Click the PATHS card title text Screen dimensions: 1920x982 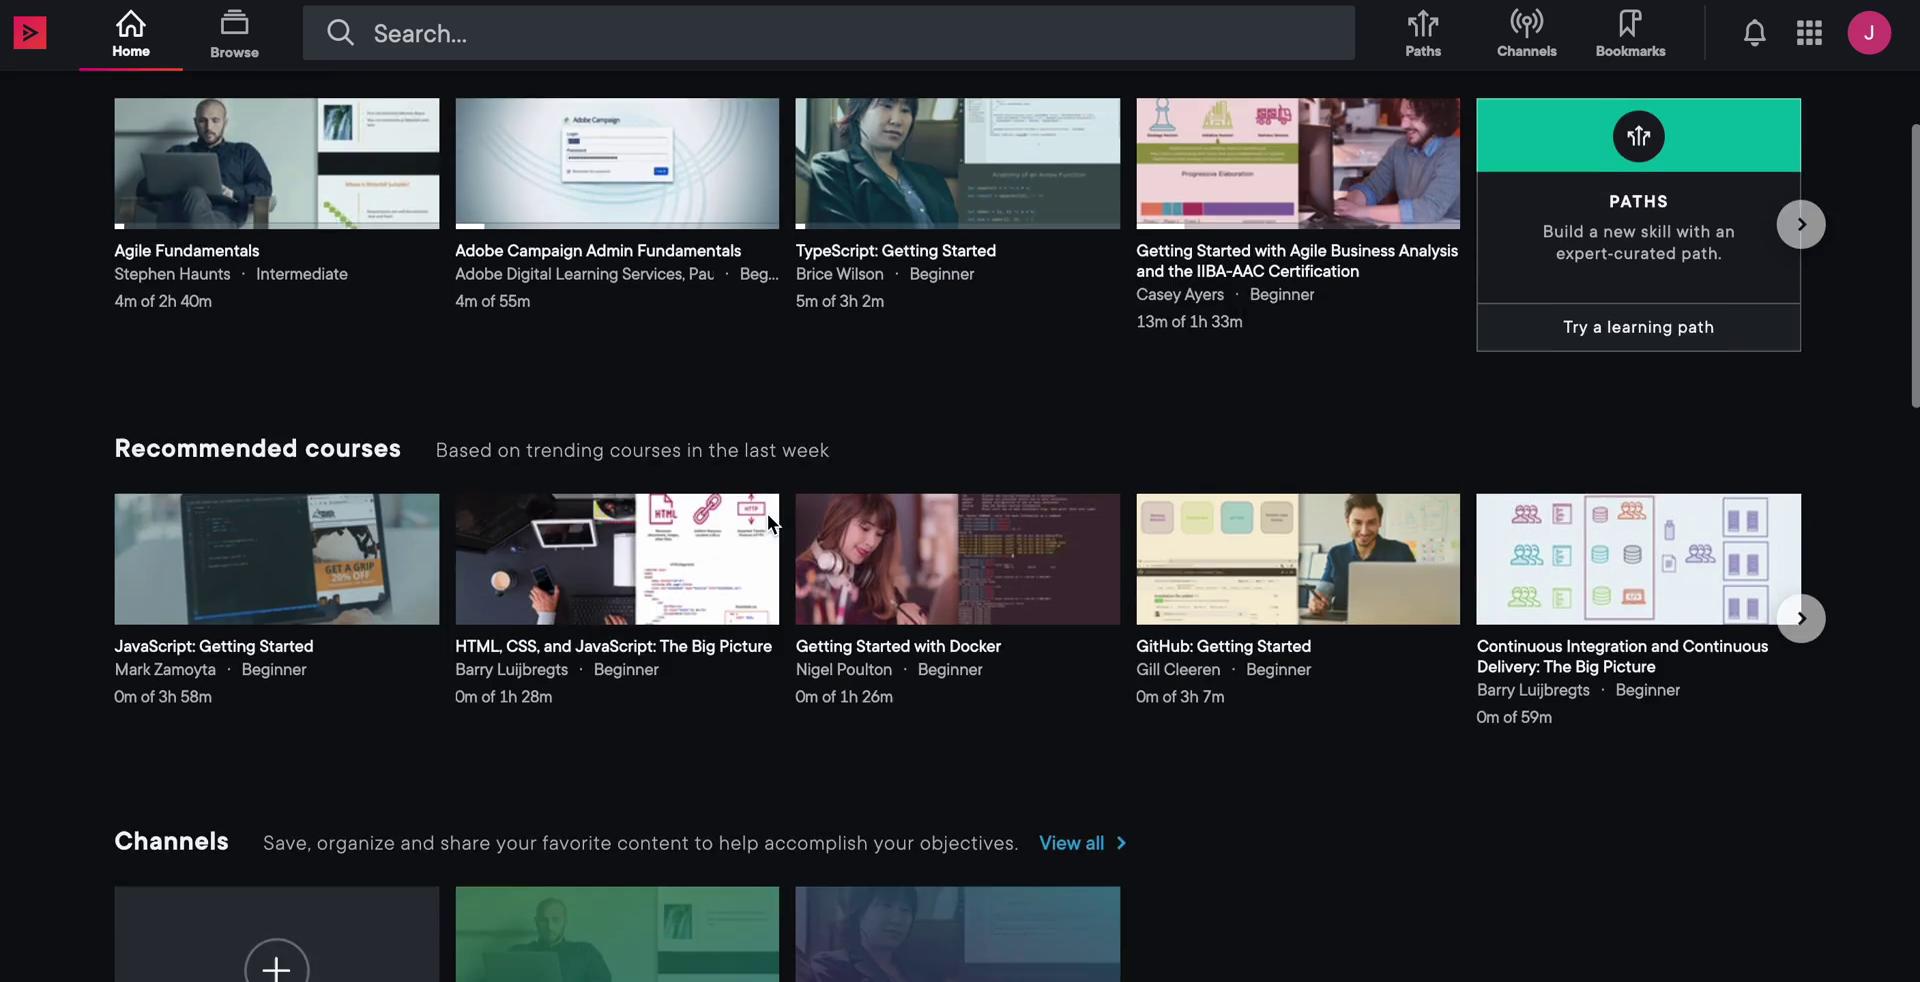[1638, 202]
